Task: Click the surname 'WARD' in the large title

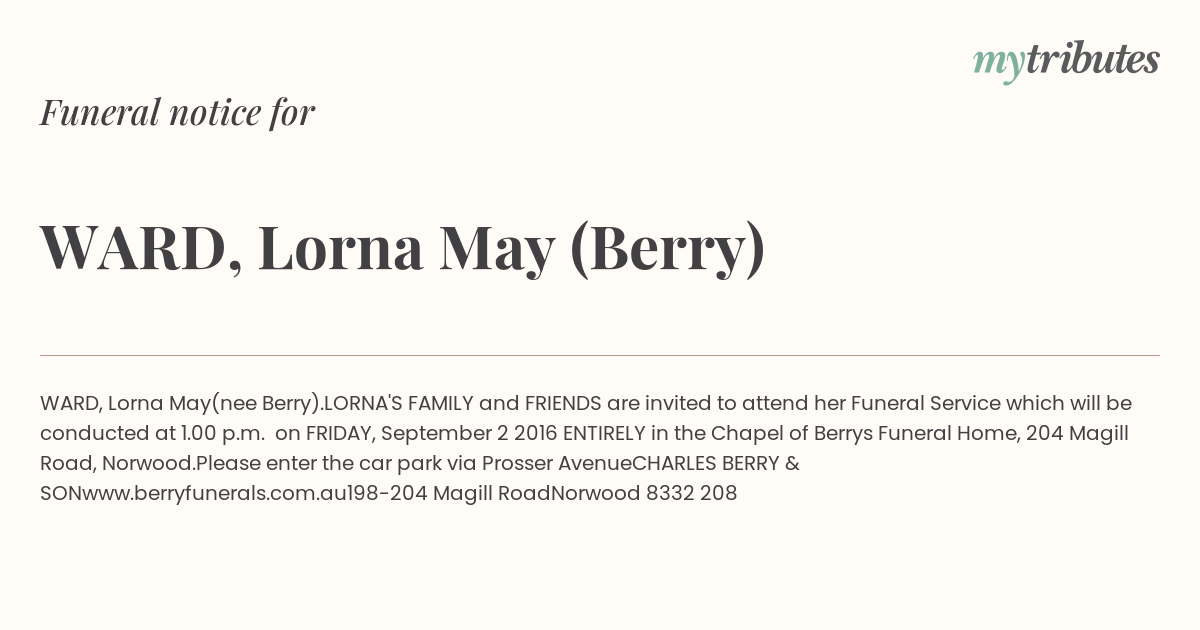Action: [134, 250]
